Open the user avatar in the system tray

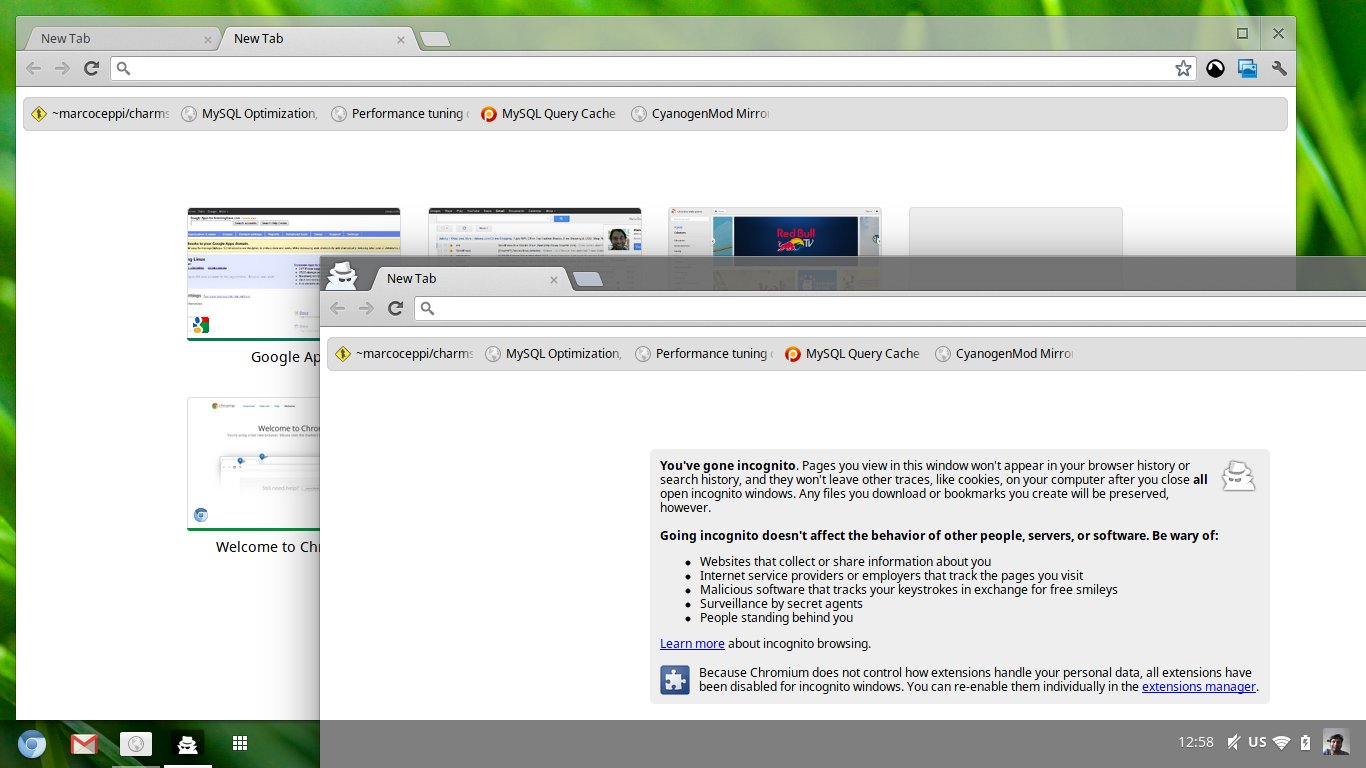click(1336, 742)
